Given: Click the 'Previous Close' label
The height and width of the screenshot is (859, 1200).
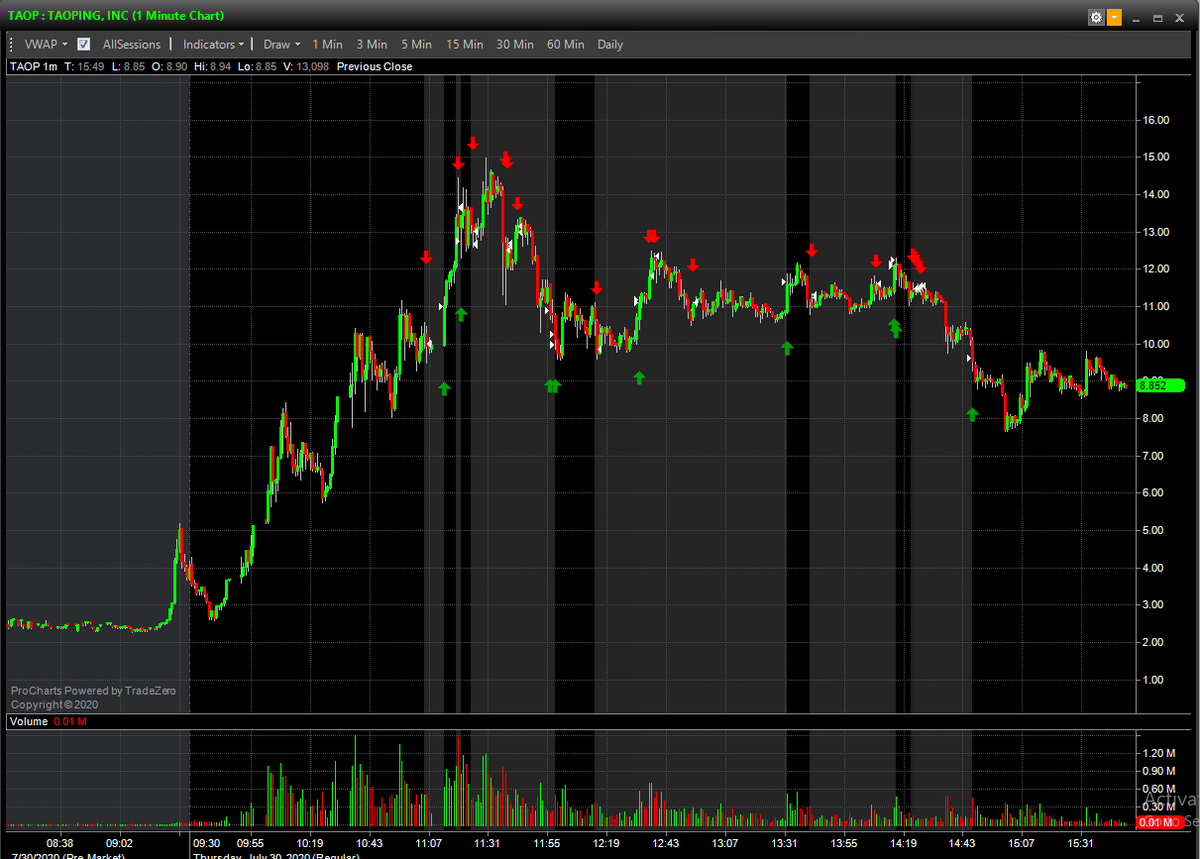Looking at the screenshot, I should (x=375, y=67).
